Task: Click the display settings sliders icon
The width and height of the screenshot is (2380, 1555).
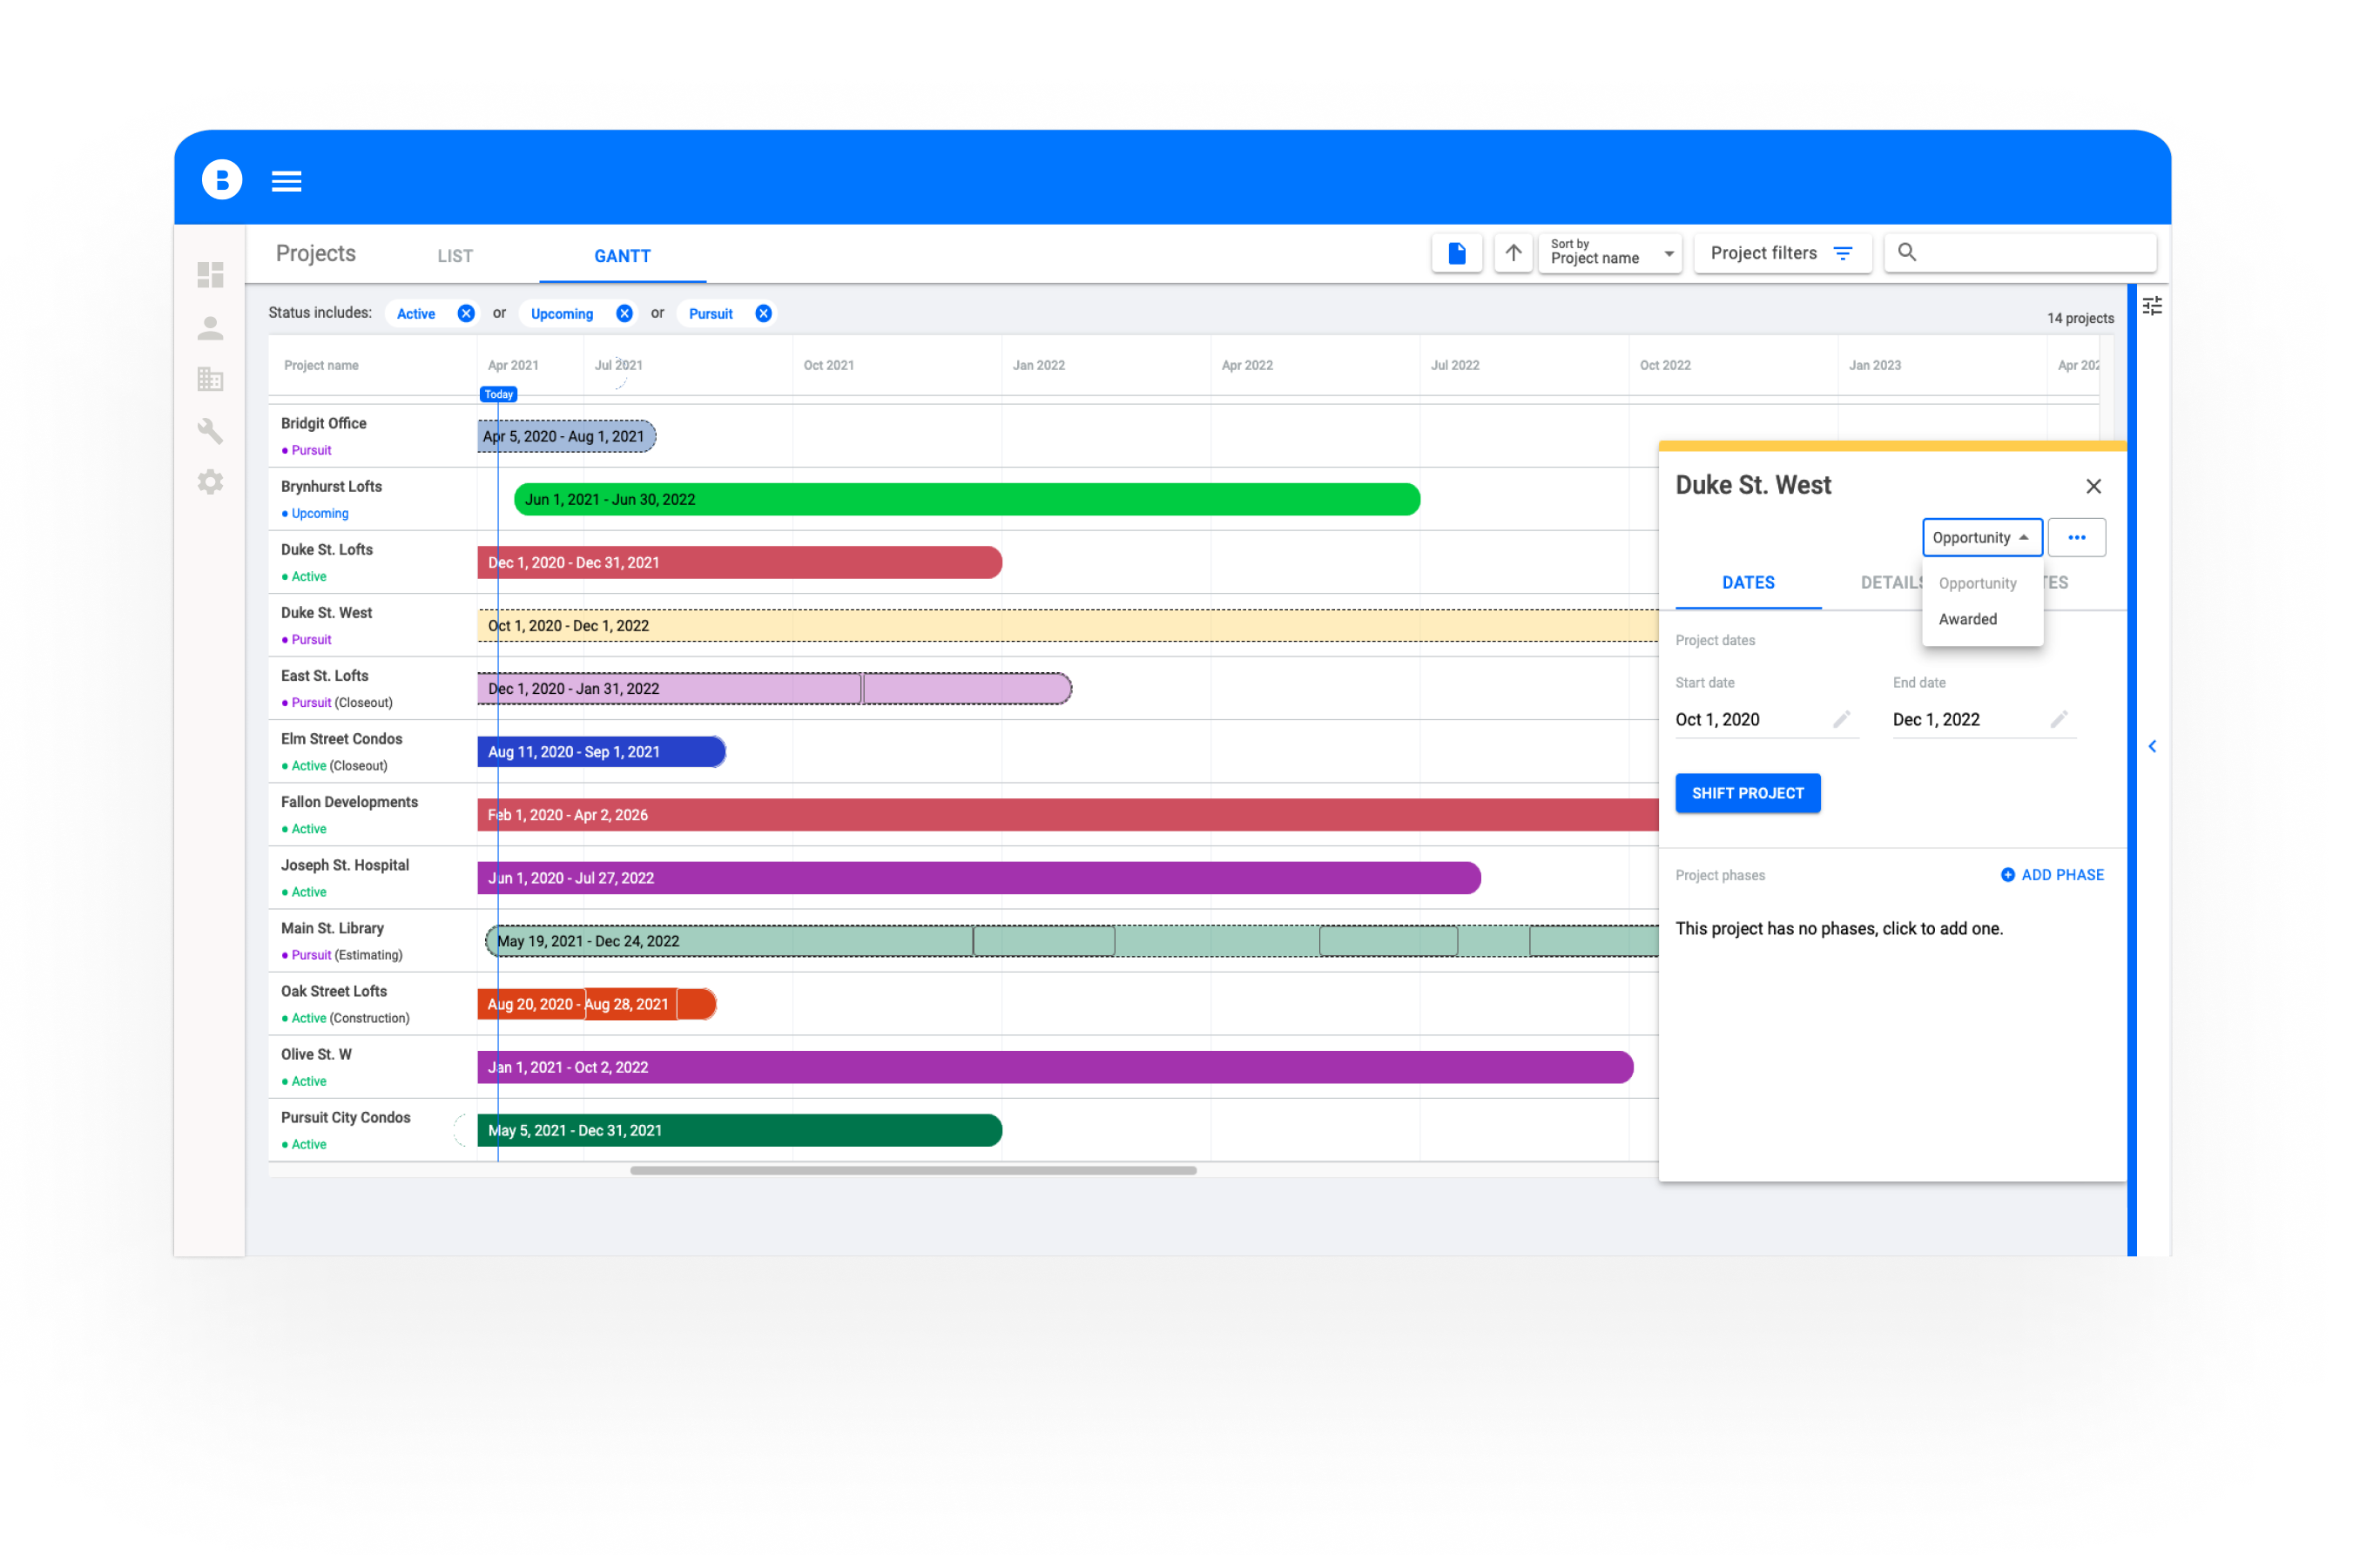Action: (x=2151, y=306)
